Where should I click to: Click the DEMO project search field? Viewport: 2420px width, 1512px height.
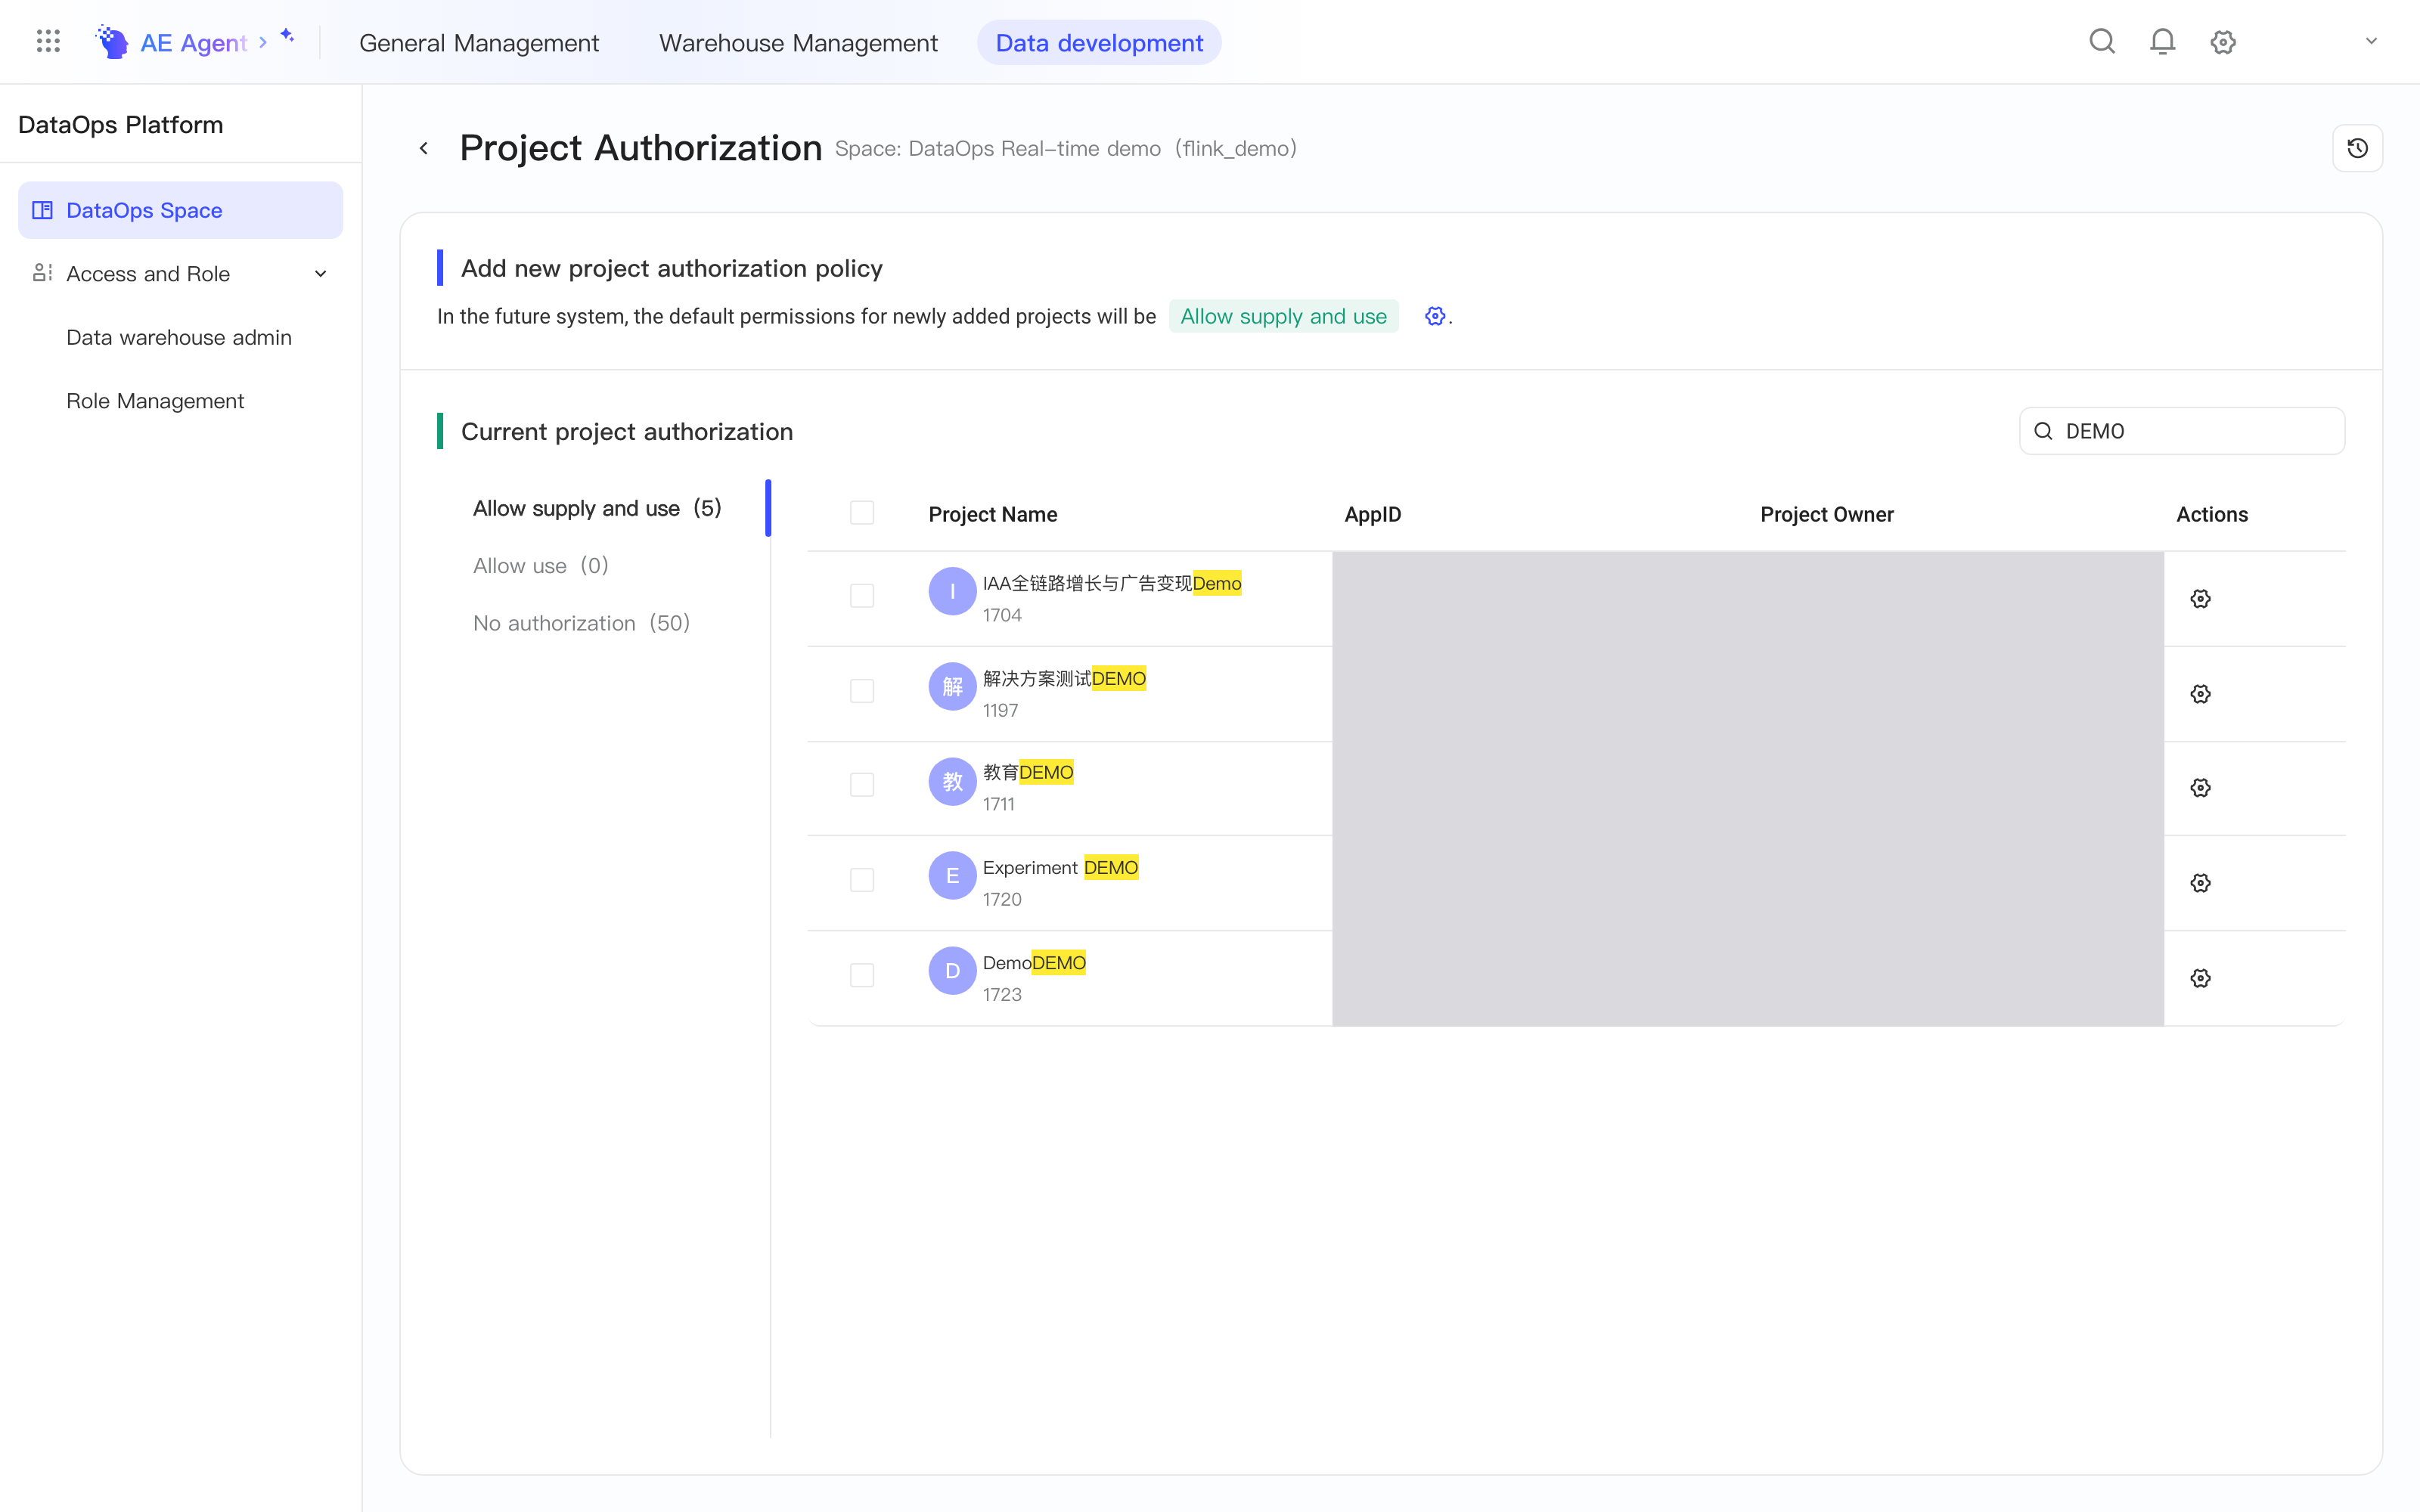coord(2181,431)
